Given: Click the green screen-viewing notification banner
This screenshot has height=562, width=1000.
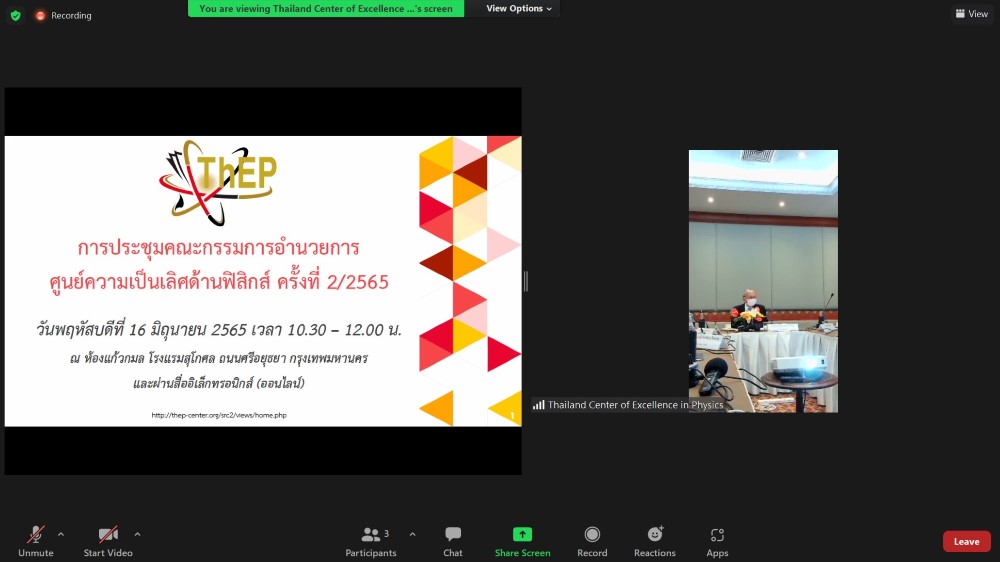Looking at the screenshot, I should (x=325, y=9).
